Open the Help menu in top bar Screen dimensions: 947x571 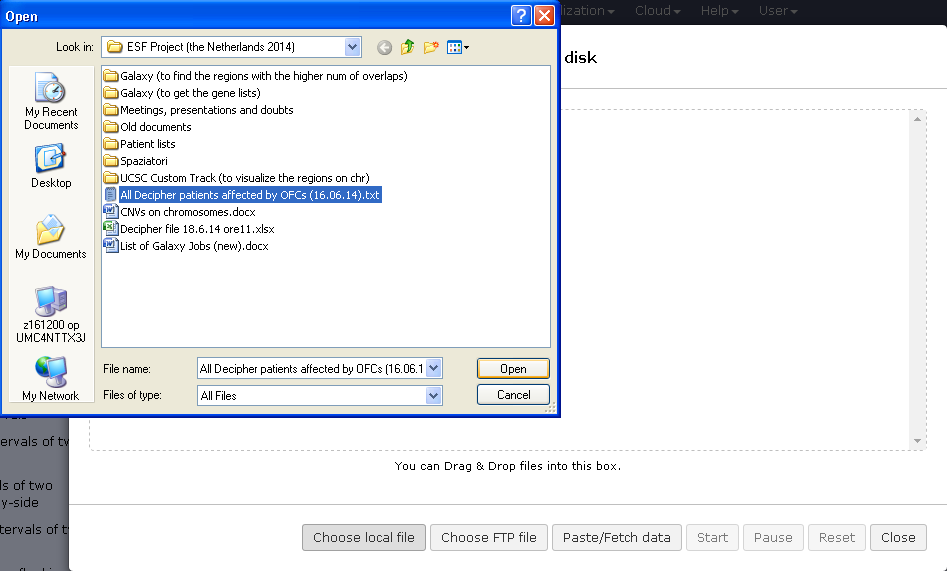point(720,11)
